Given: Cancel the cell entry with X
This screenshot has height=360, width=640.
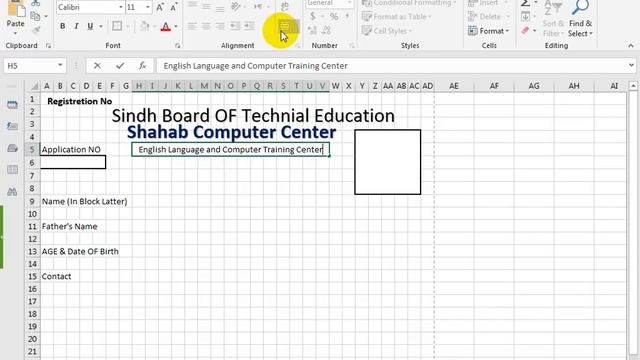Looking at the screenshot, I should tap(97, 66).
